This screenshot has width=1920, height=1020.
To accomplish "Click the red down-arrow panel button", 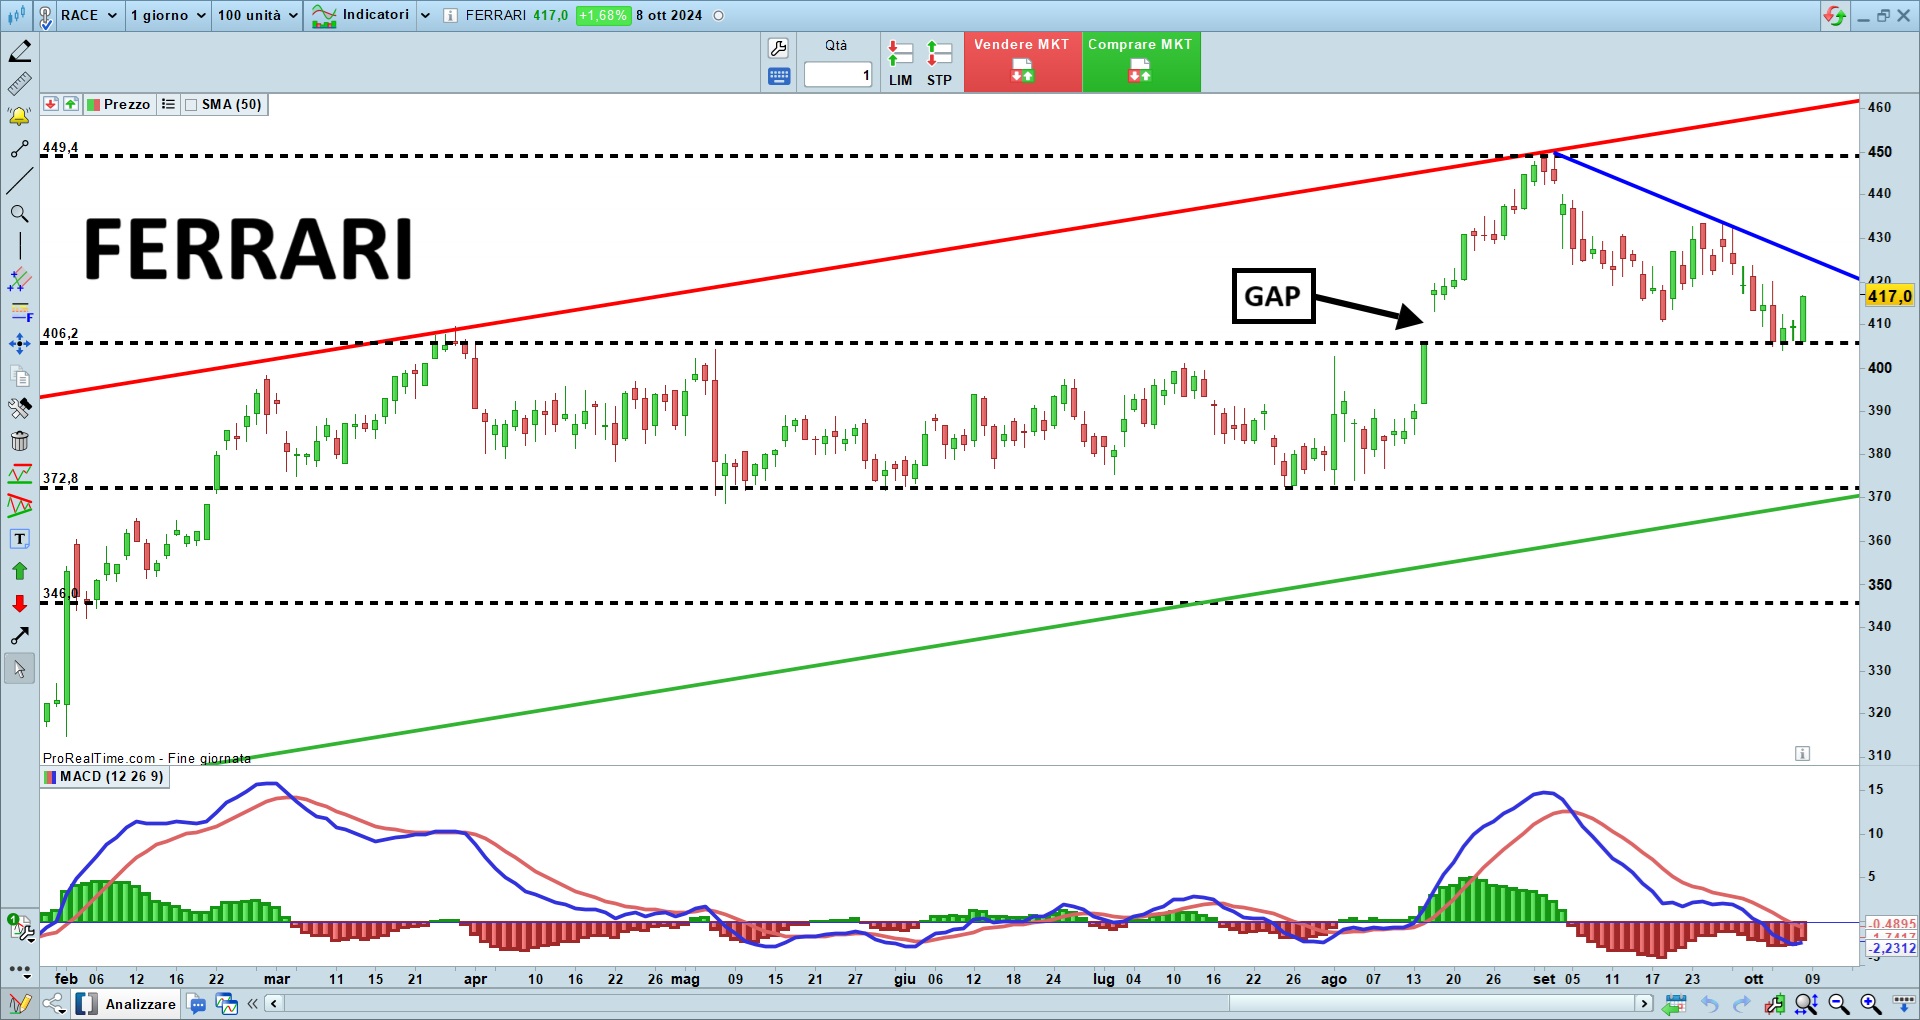I will click(50, 104).
